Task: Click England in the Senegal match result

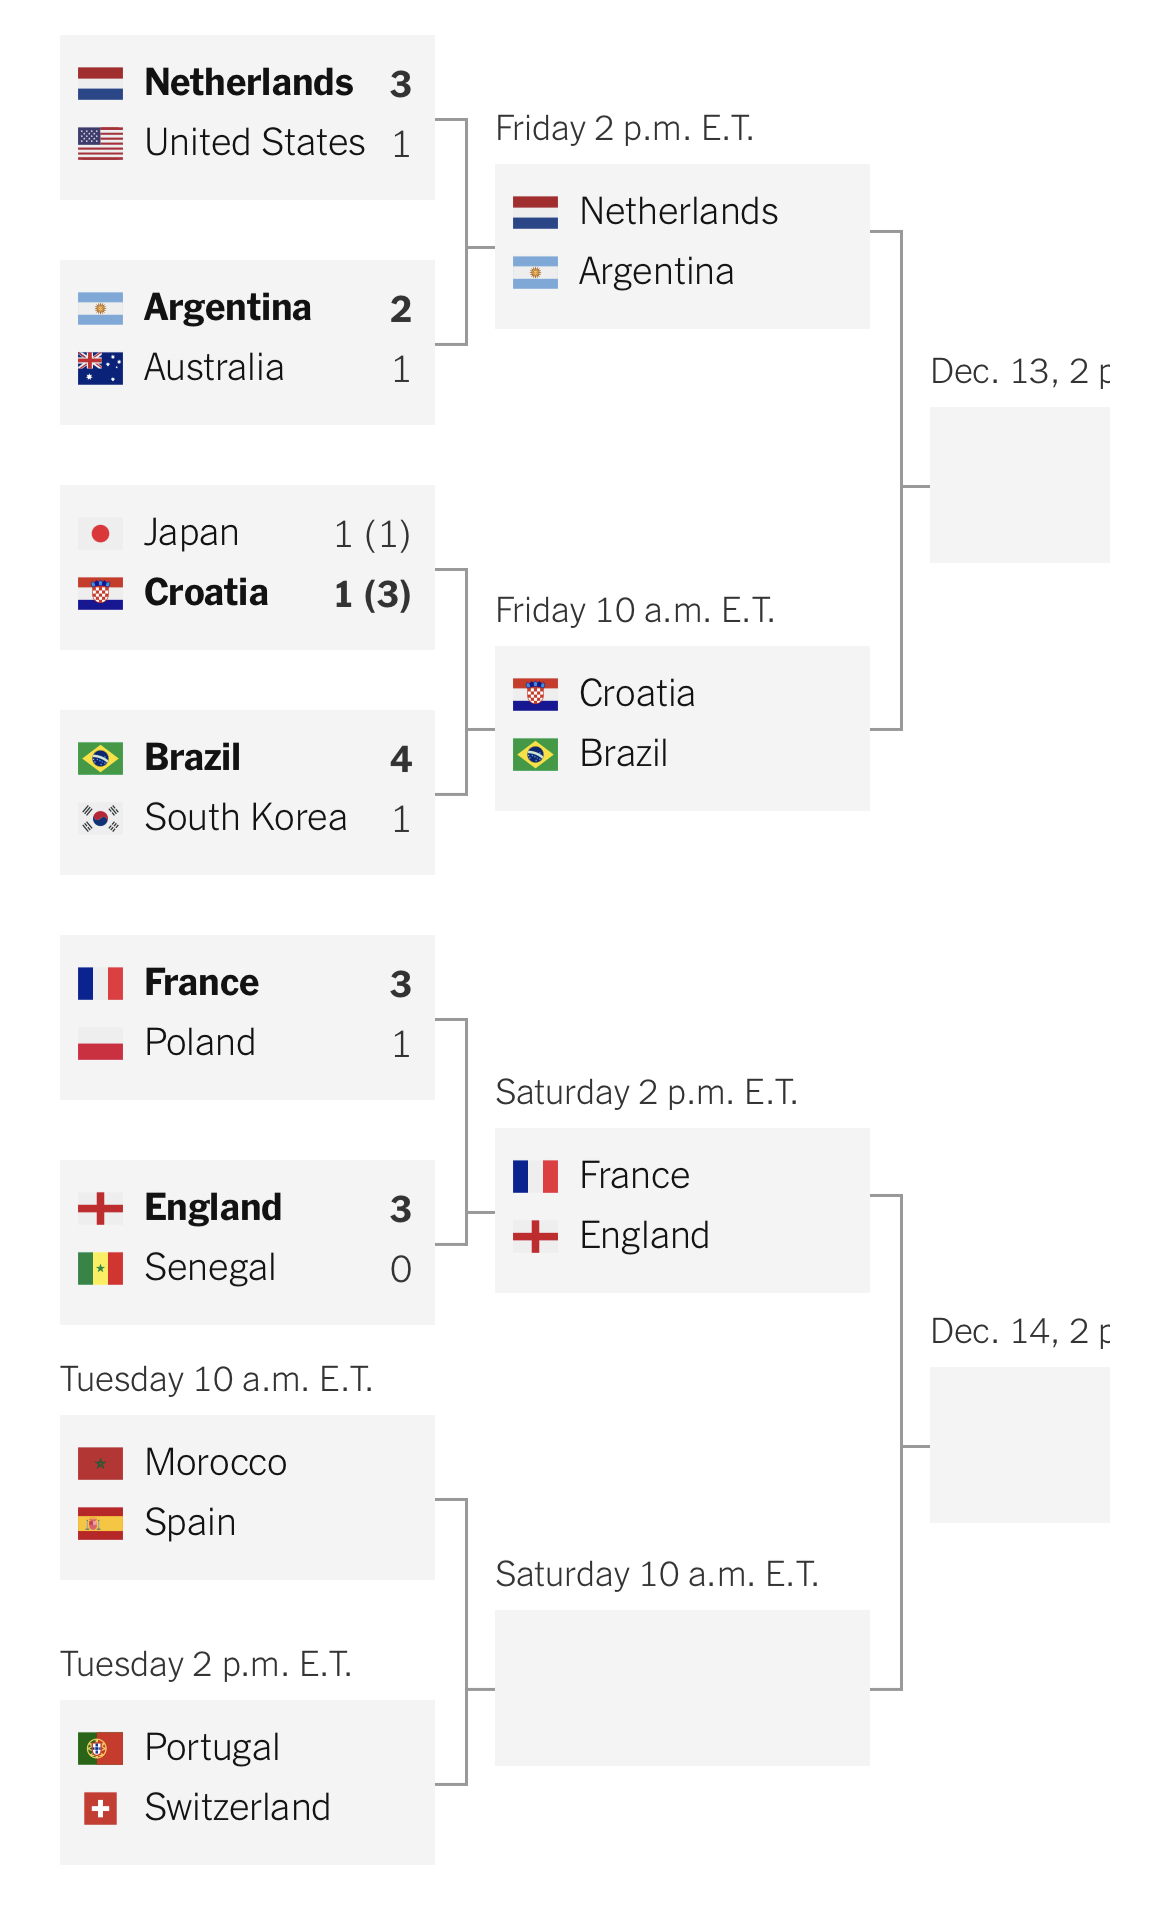Action: [213, 1208]
